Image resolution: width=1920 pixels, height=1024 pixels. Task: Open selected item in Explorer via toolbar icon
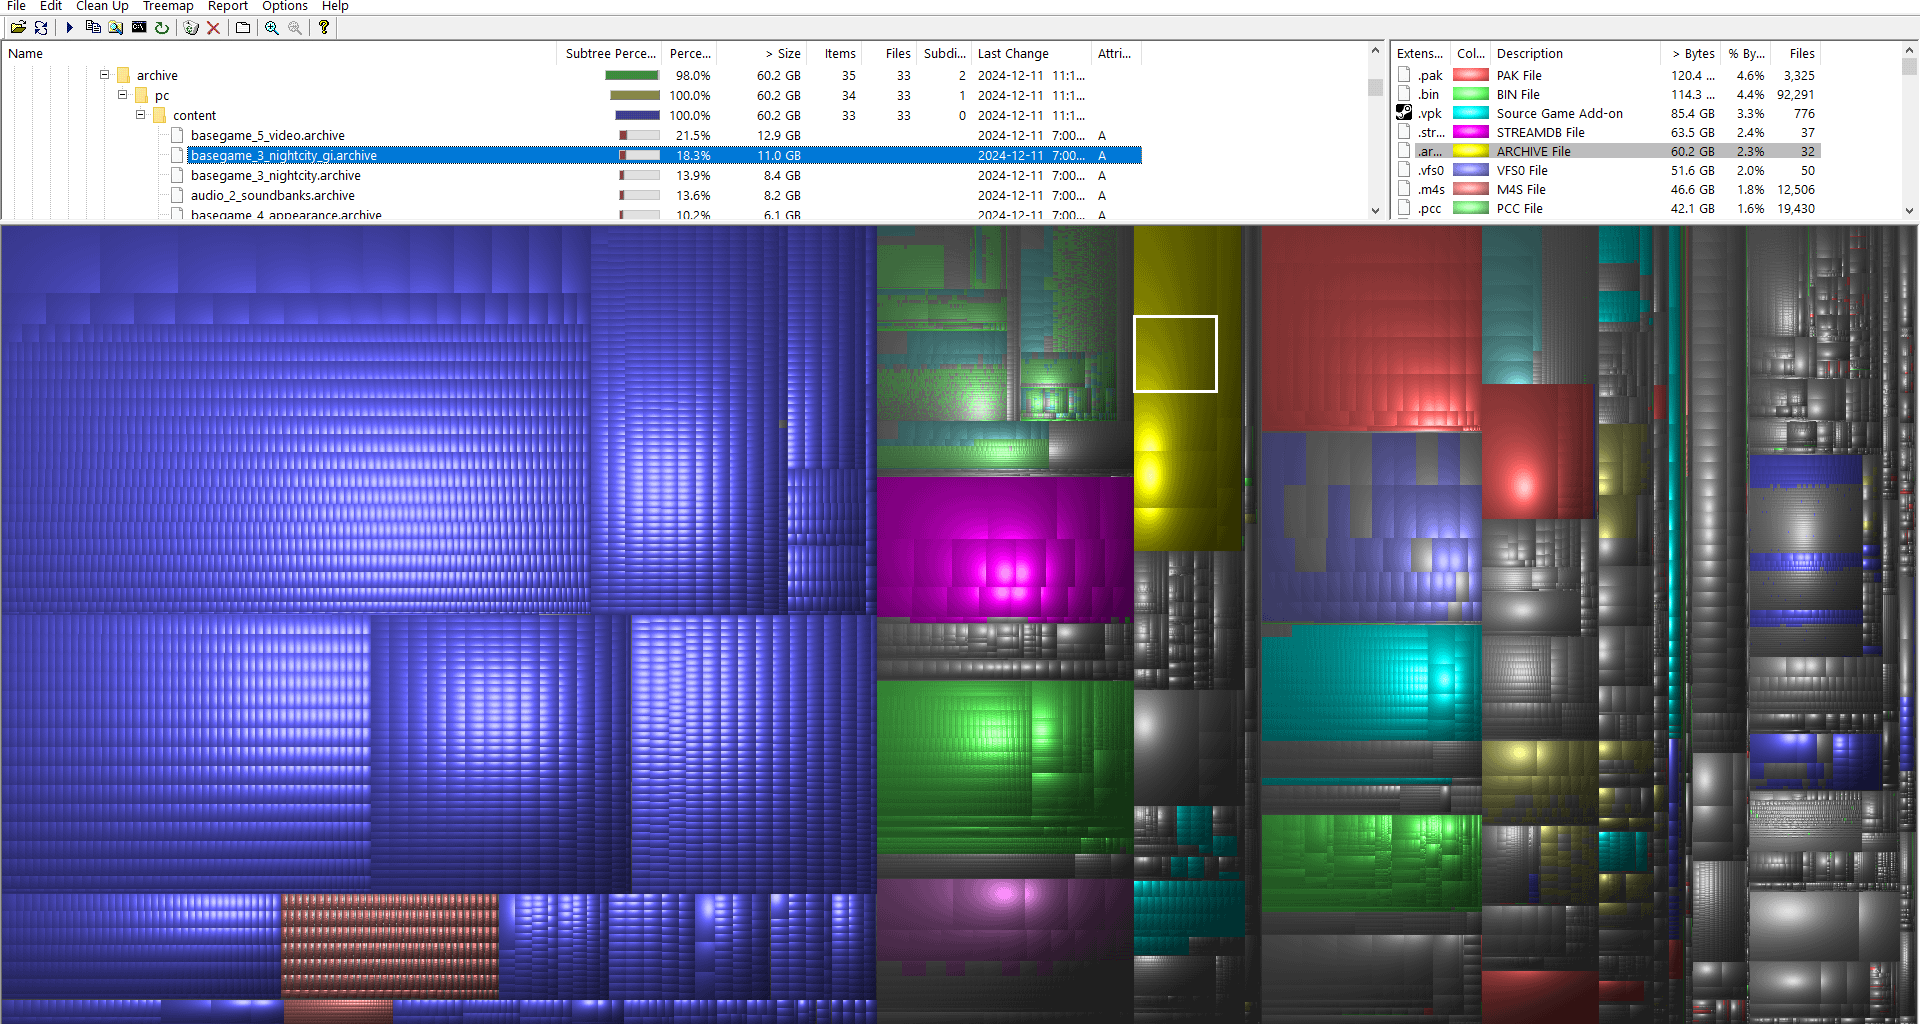click(115, 27)
